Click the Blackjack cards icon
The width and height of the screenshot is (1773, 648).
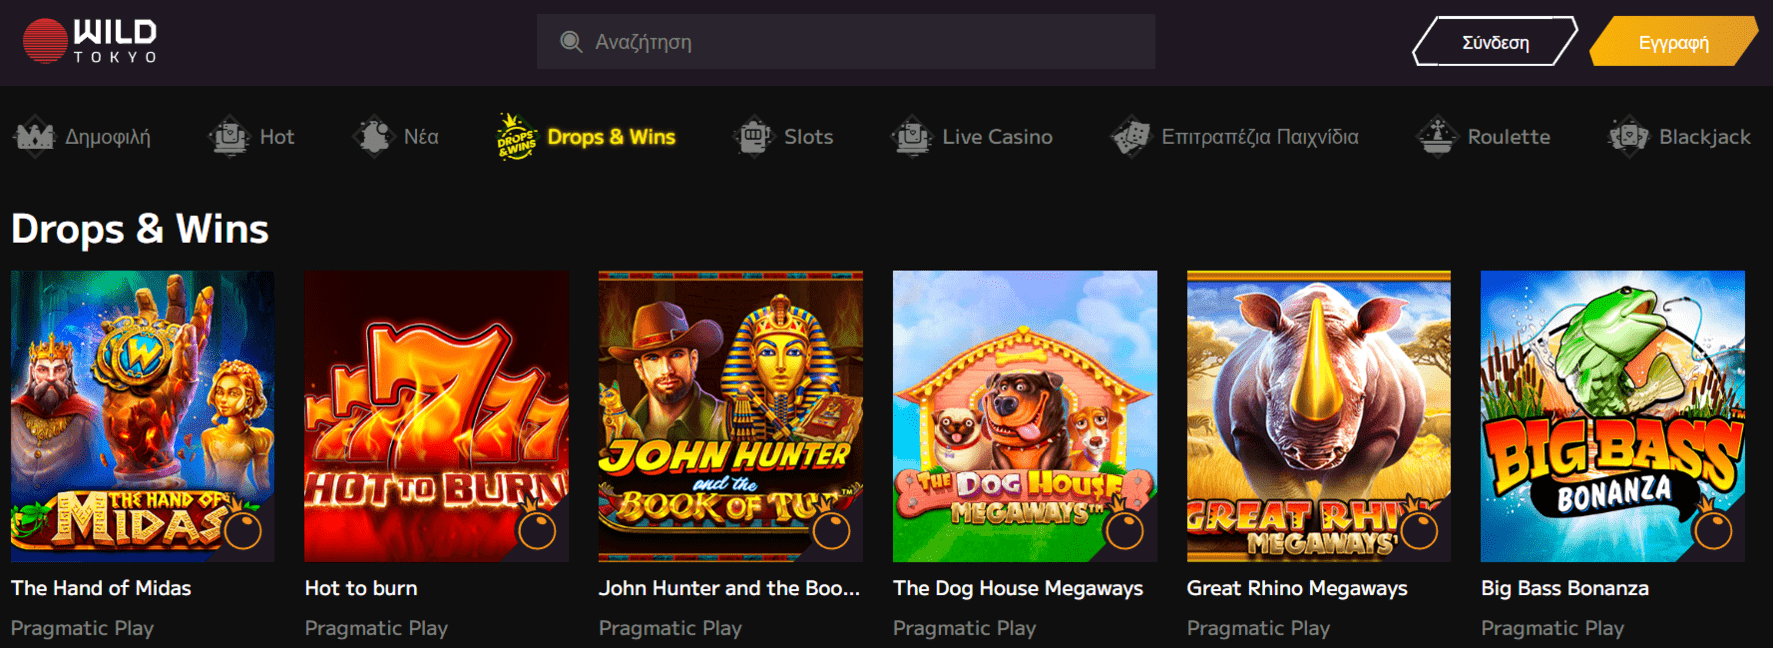pyautogui.click(x=1628, y=137)
